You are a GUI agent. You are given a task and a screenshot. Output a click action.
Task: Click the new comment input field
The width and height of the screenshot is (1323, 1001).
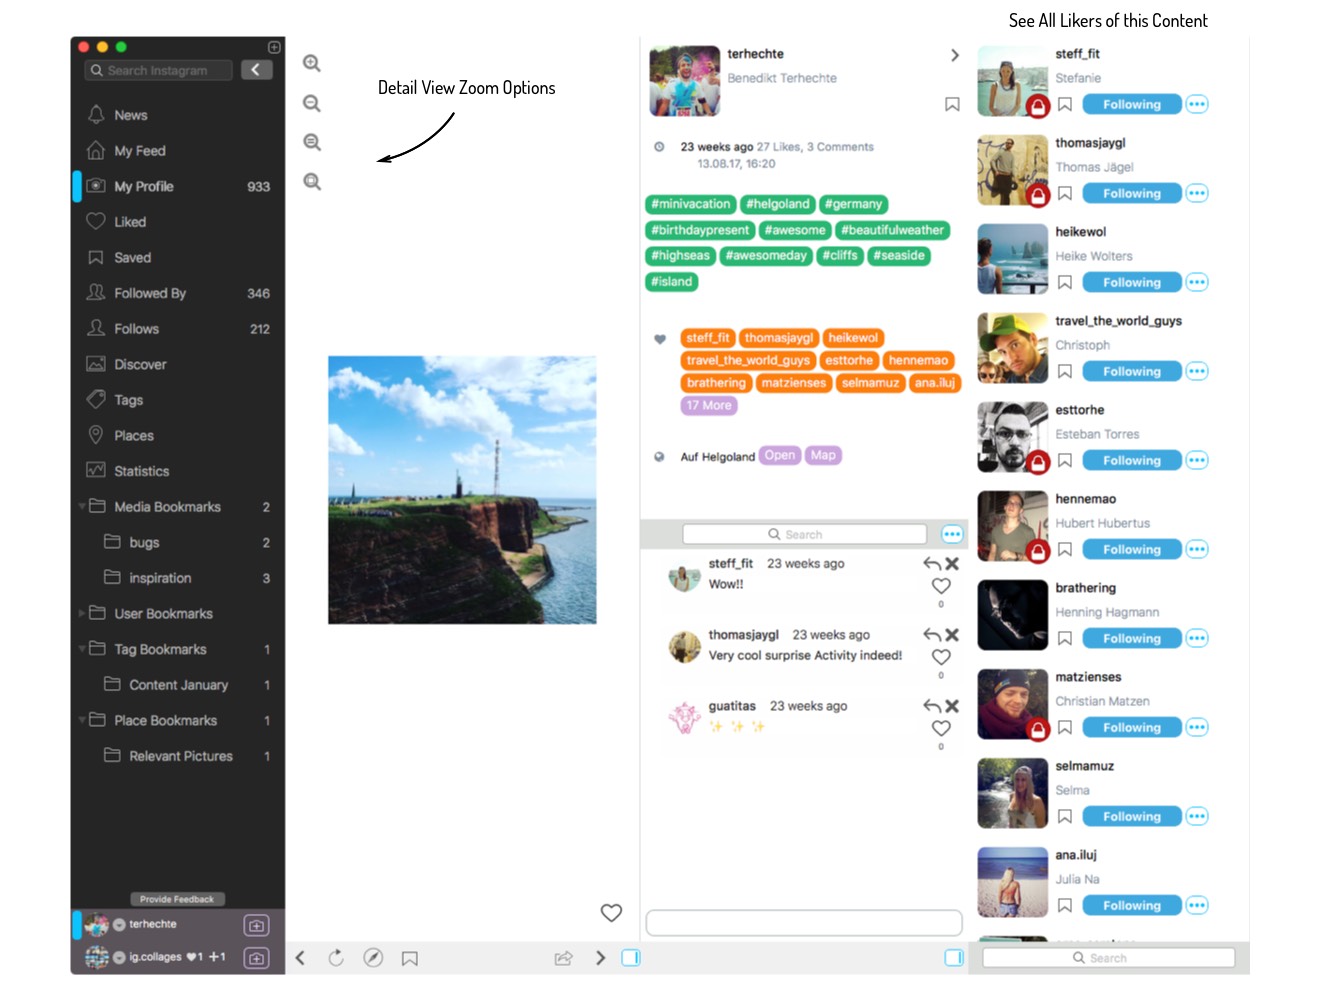pos(804,922)
